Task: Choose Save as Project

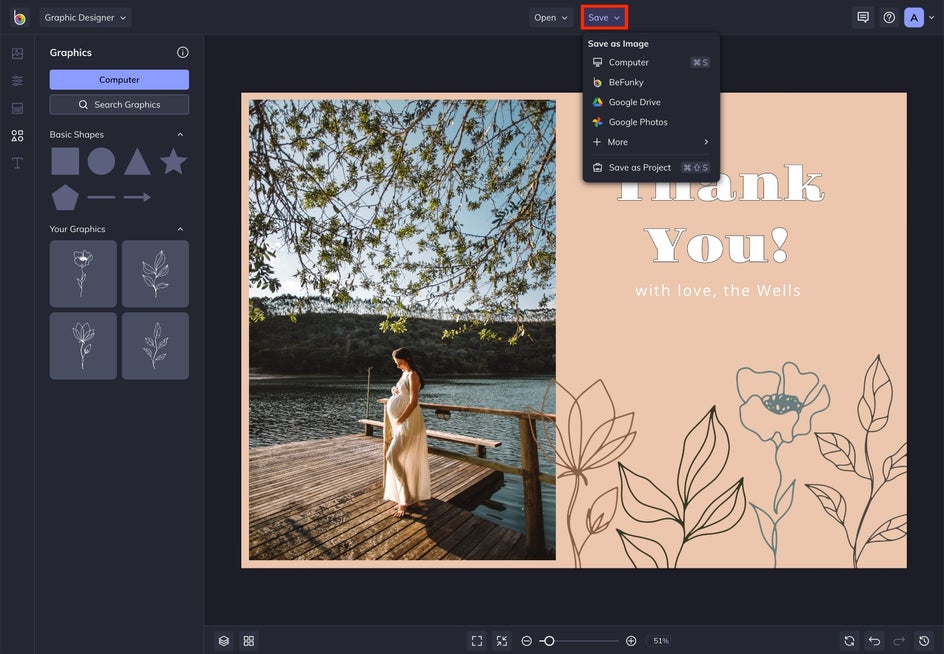Action: [651, 167]
